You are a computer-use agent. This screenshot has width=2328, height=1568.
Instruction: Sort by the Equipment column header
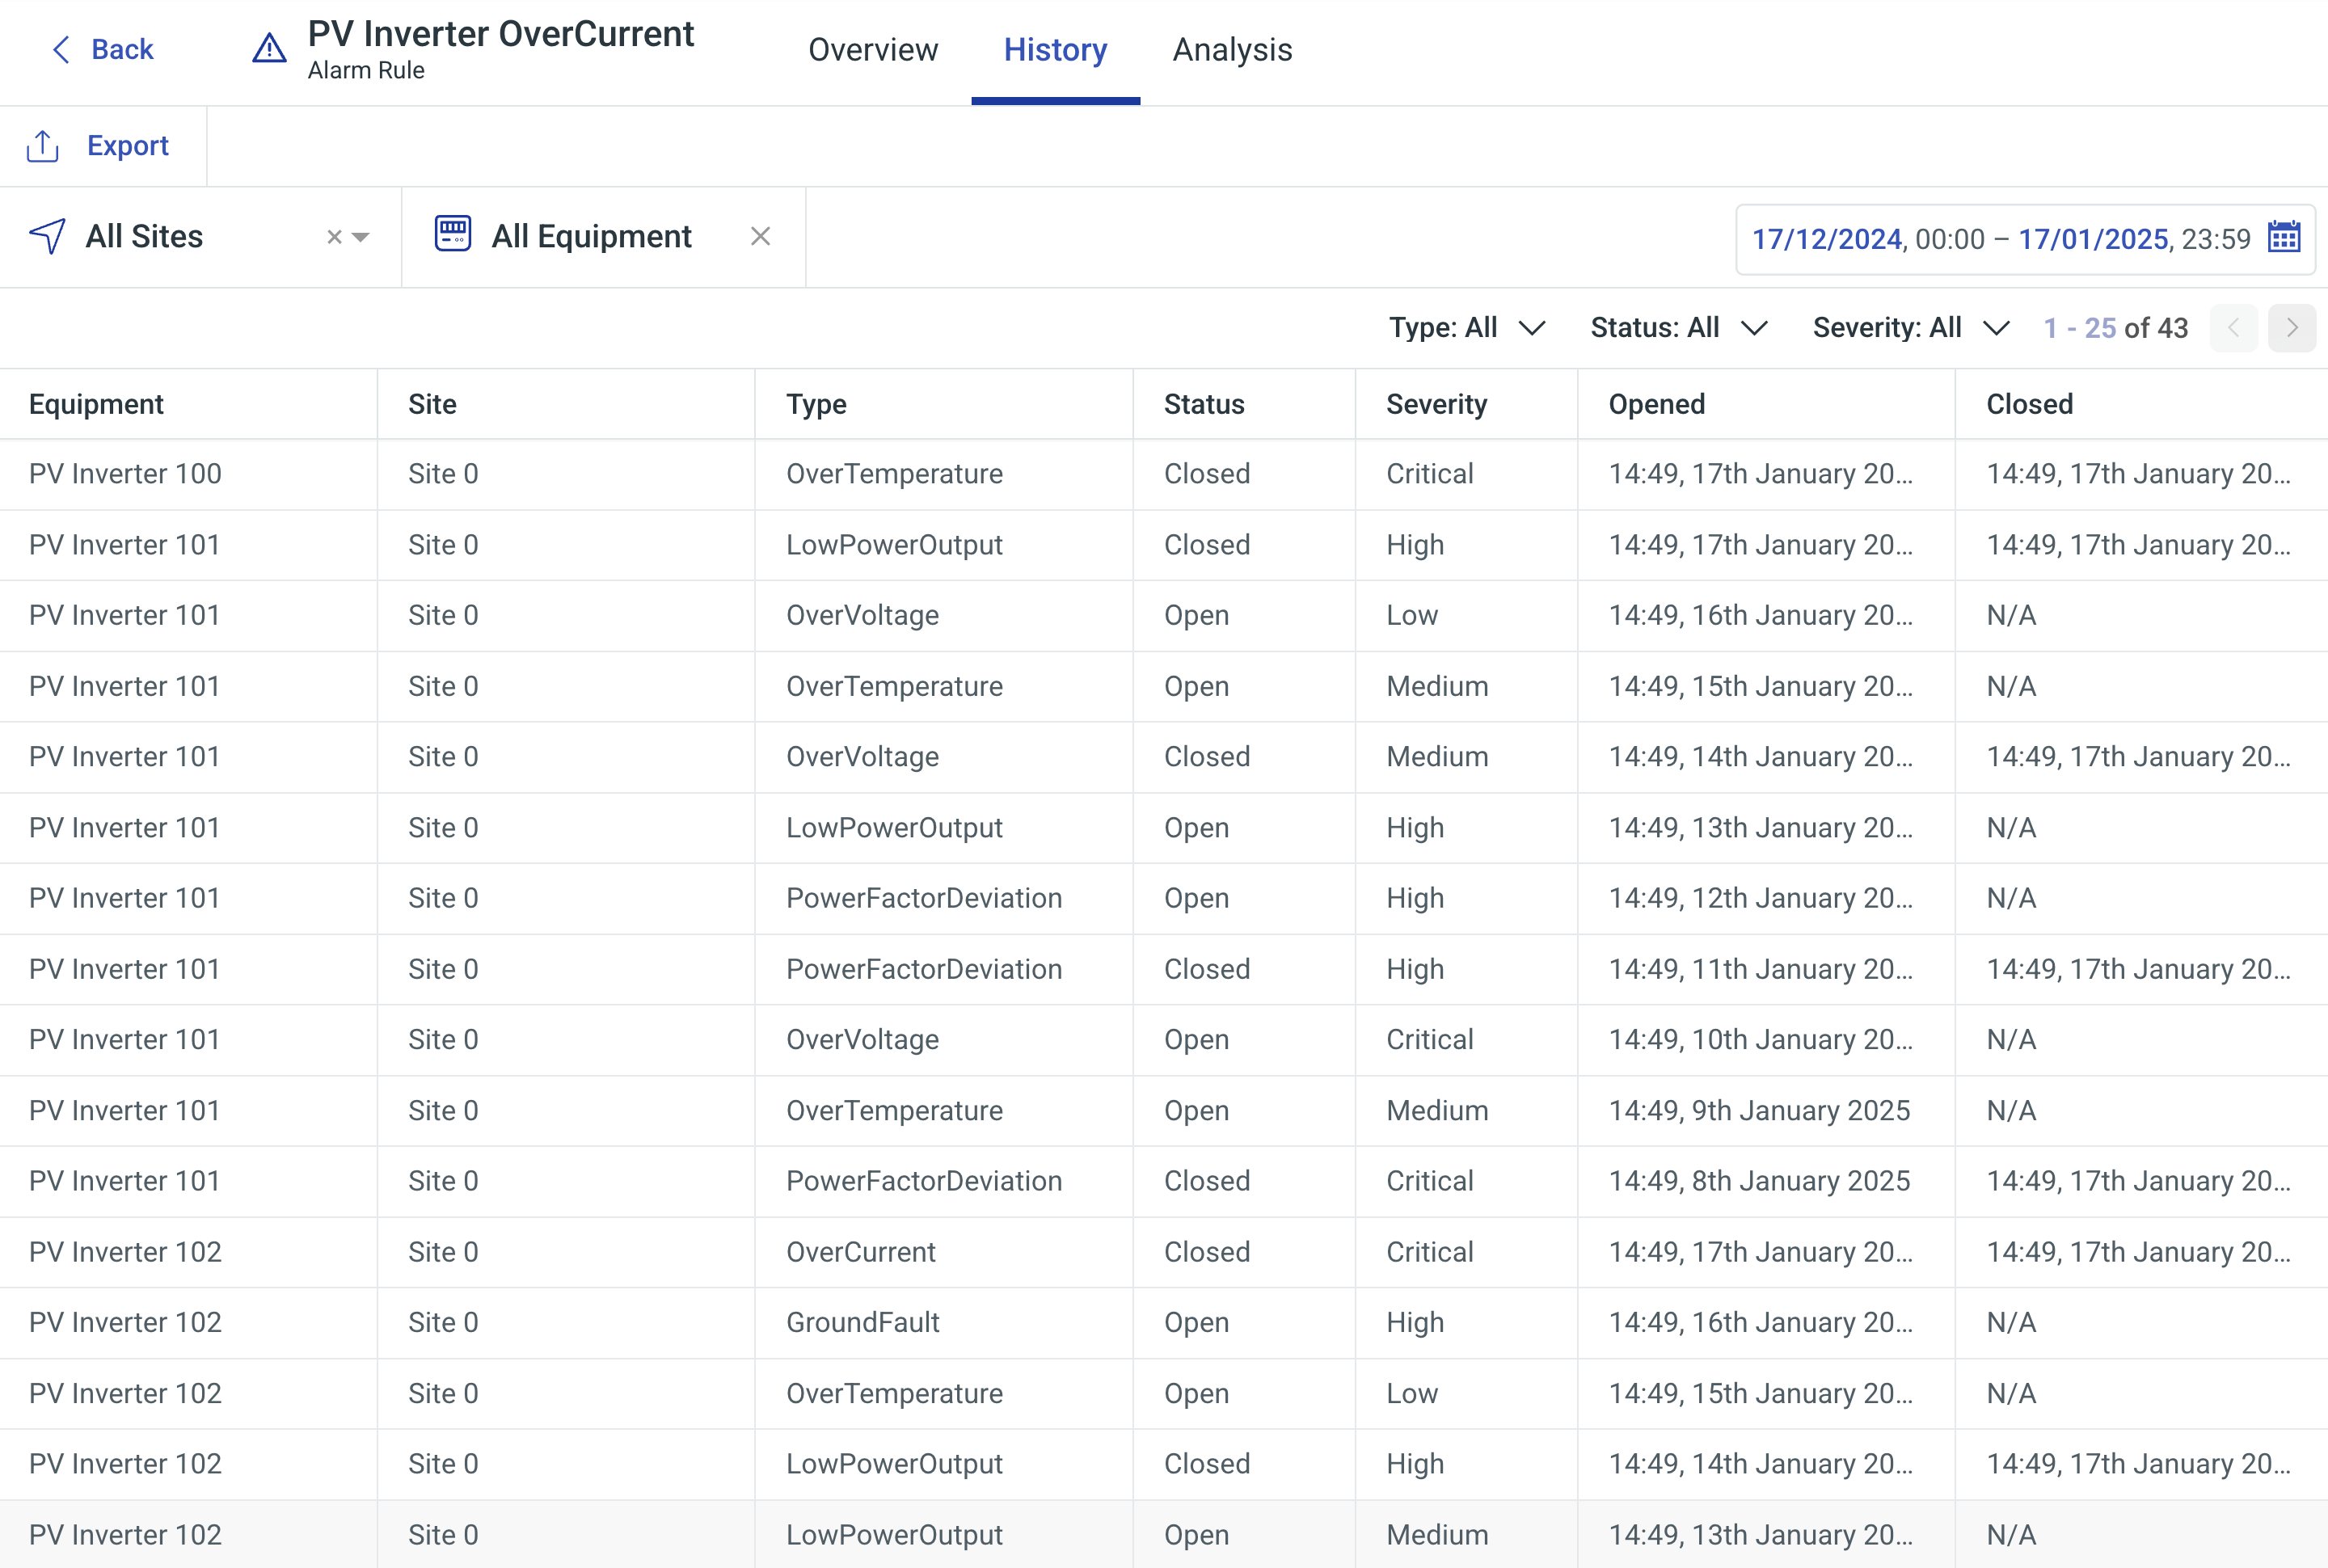coord(96,404)
